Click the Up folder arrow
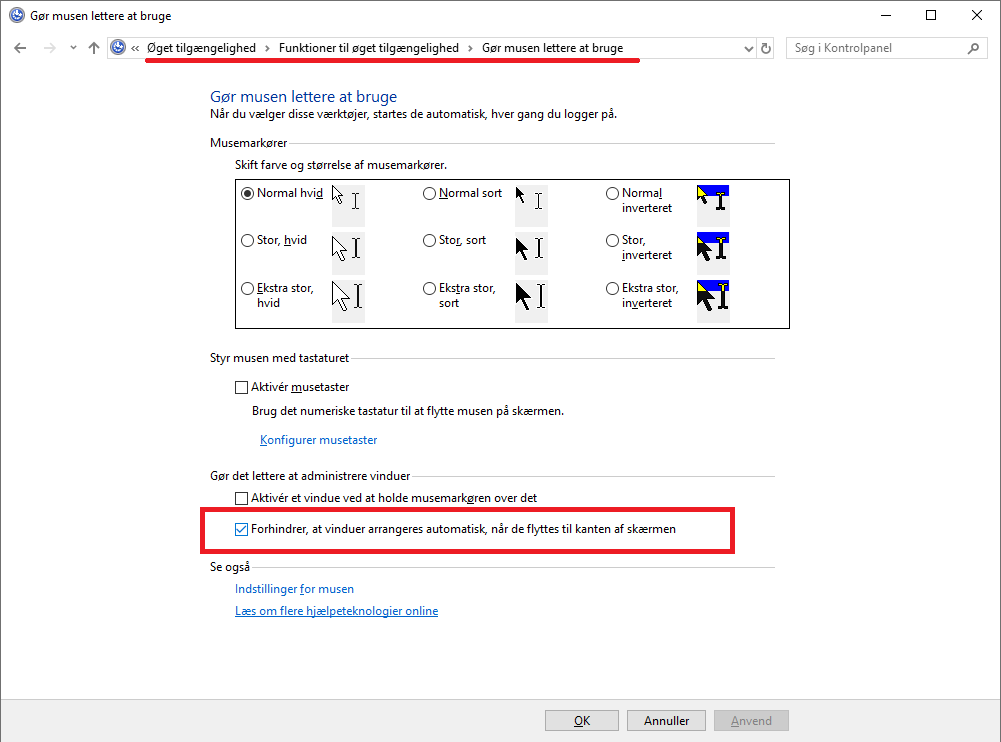This screenshot has height=742, width=1001. [x=94, y=48]
